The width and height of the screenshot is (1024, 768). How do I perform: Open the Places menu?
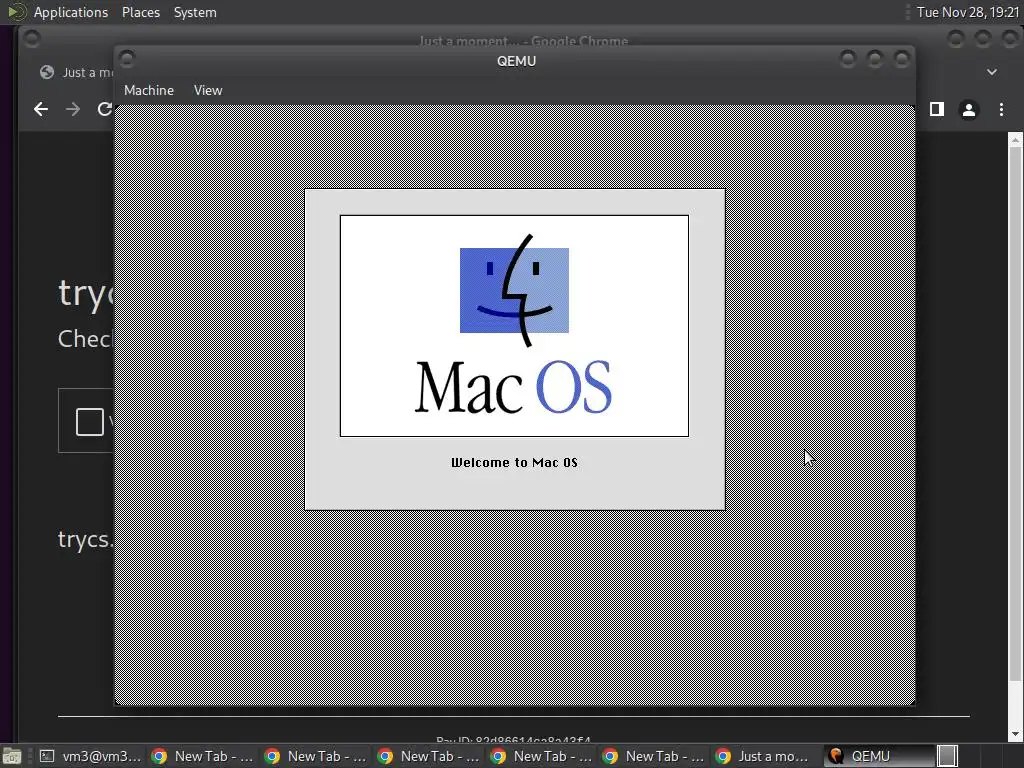point(140,12)
